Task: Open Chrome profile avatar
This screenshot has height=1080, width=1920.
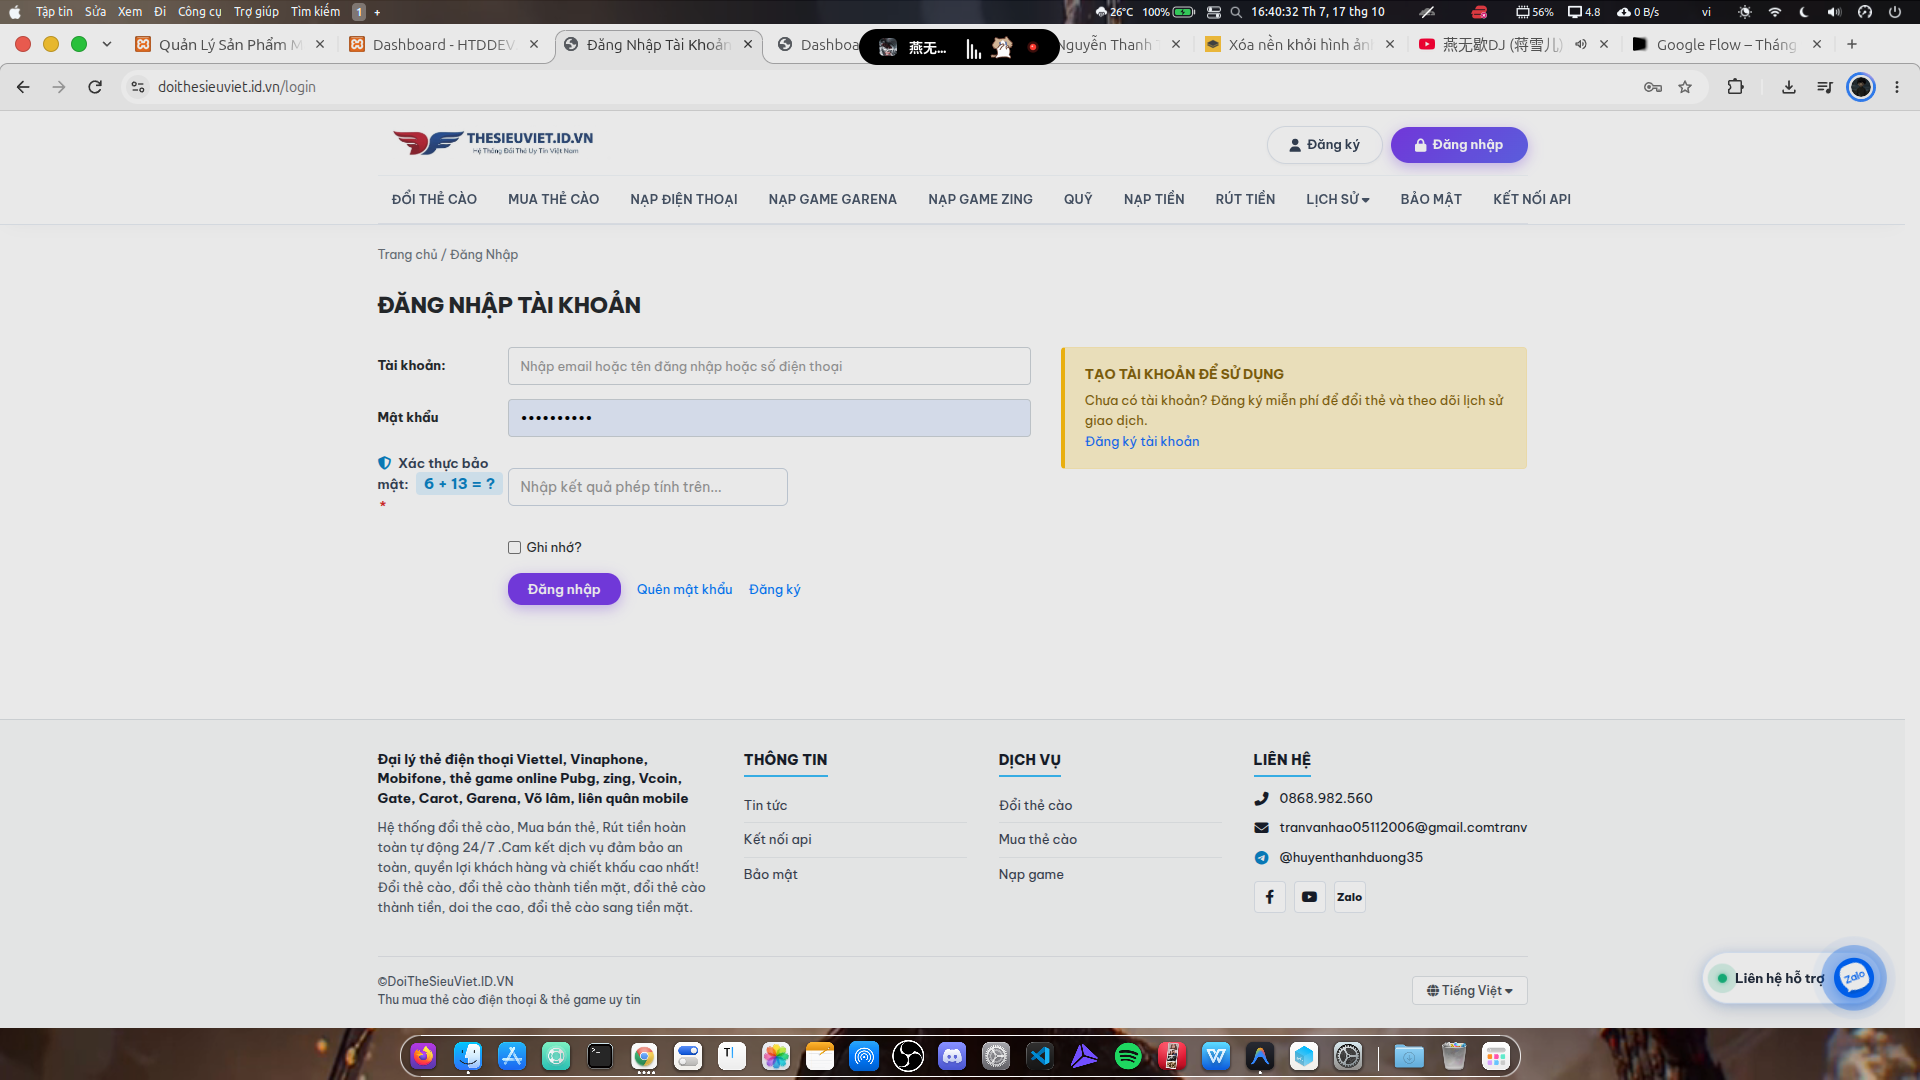Action: coord(1860,87)
